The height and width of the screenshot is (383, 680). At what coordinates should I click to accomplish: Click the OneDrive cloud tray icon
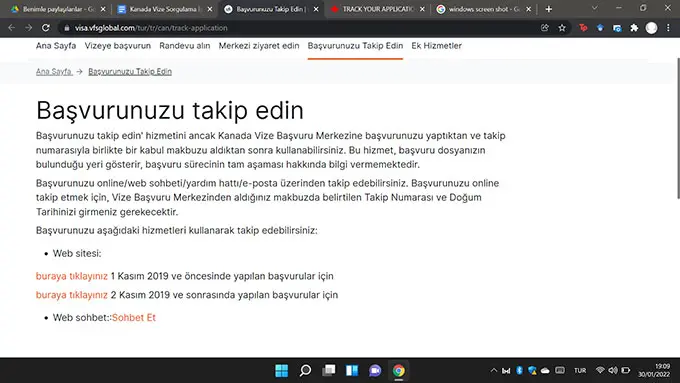[545, 371]
